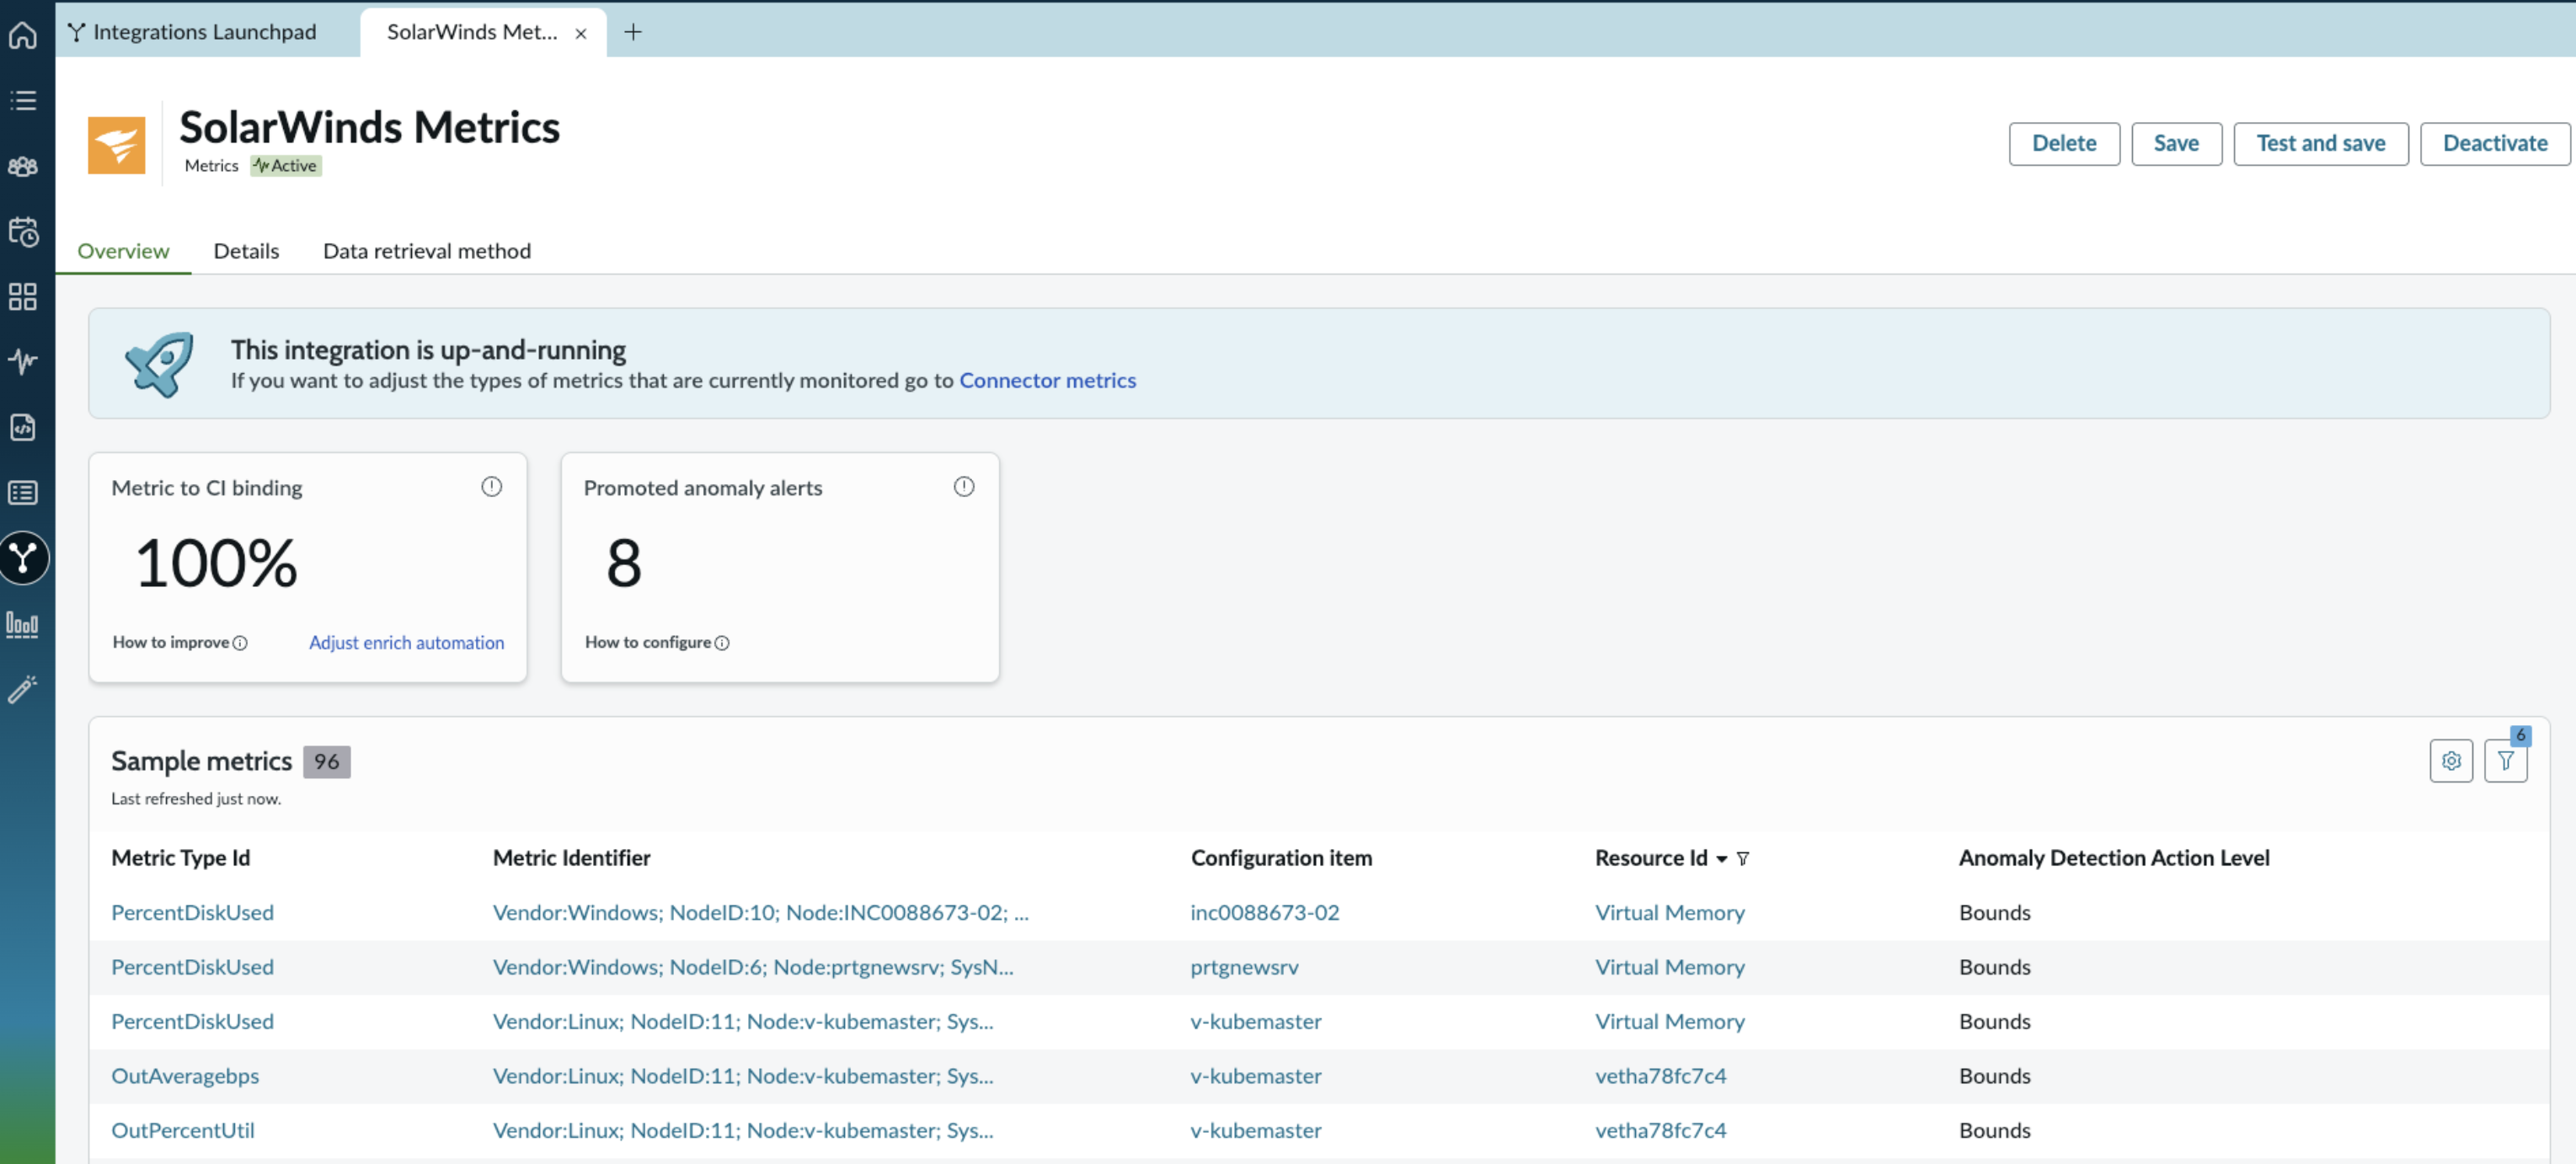Image resolution: width=2576 pixels, height=1164 pixels.
Task: Click the Save button
Action: 2176,143
